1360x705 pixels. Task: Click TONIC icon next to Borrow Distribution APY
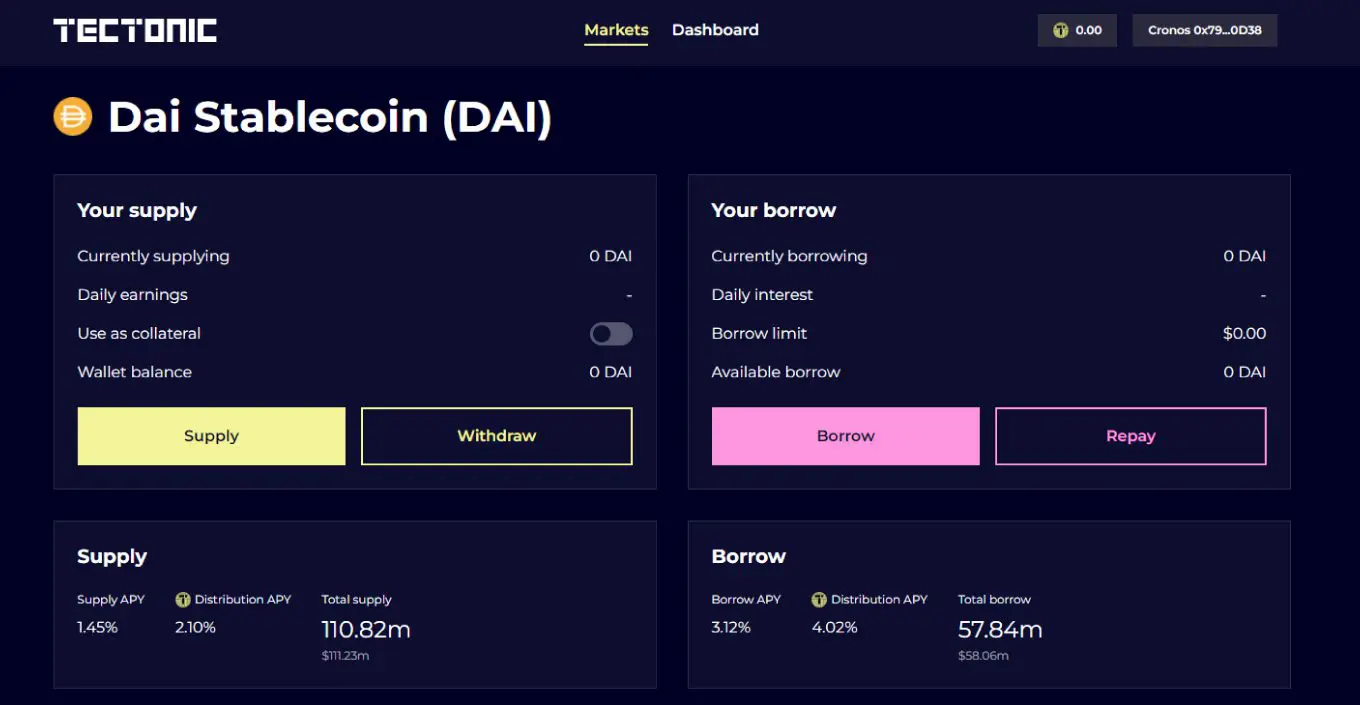click(x=819, y=600)
